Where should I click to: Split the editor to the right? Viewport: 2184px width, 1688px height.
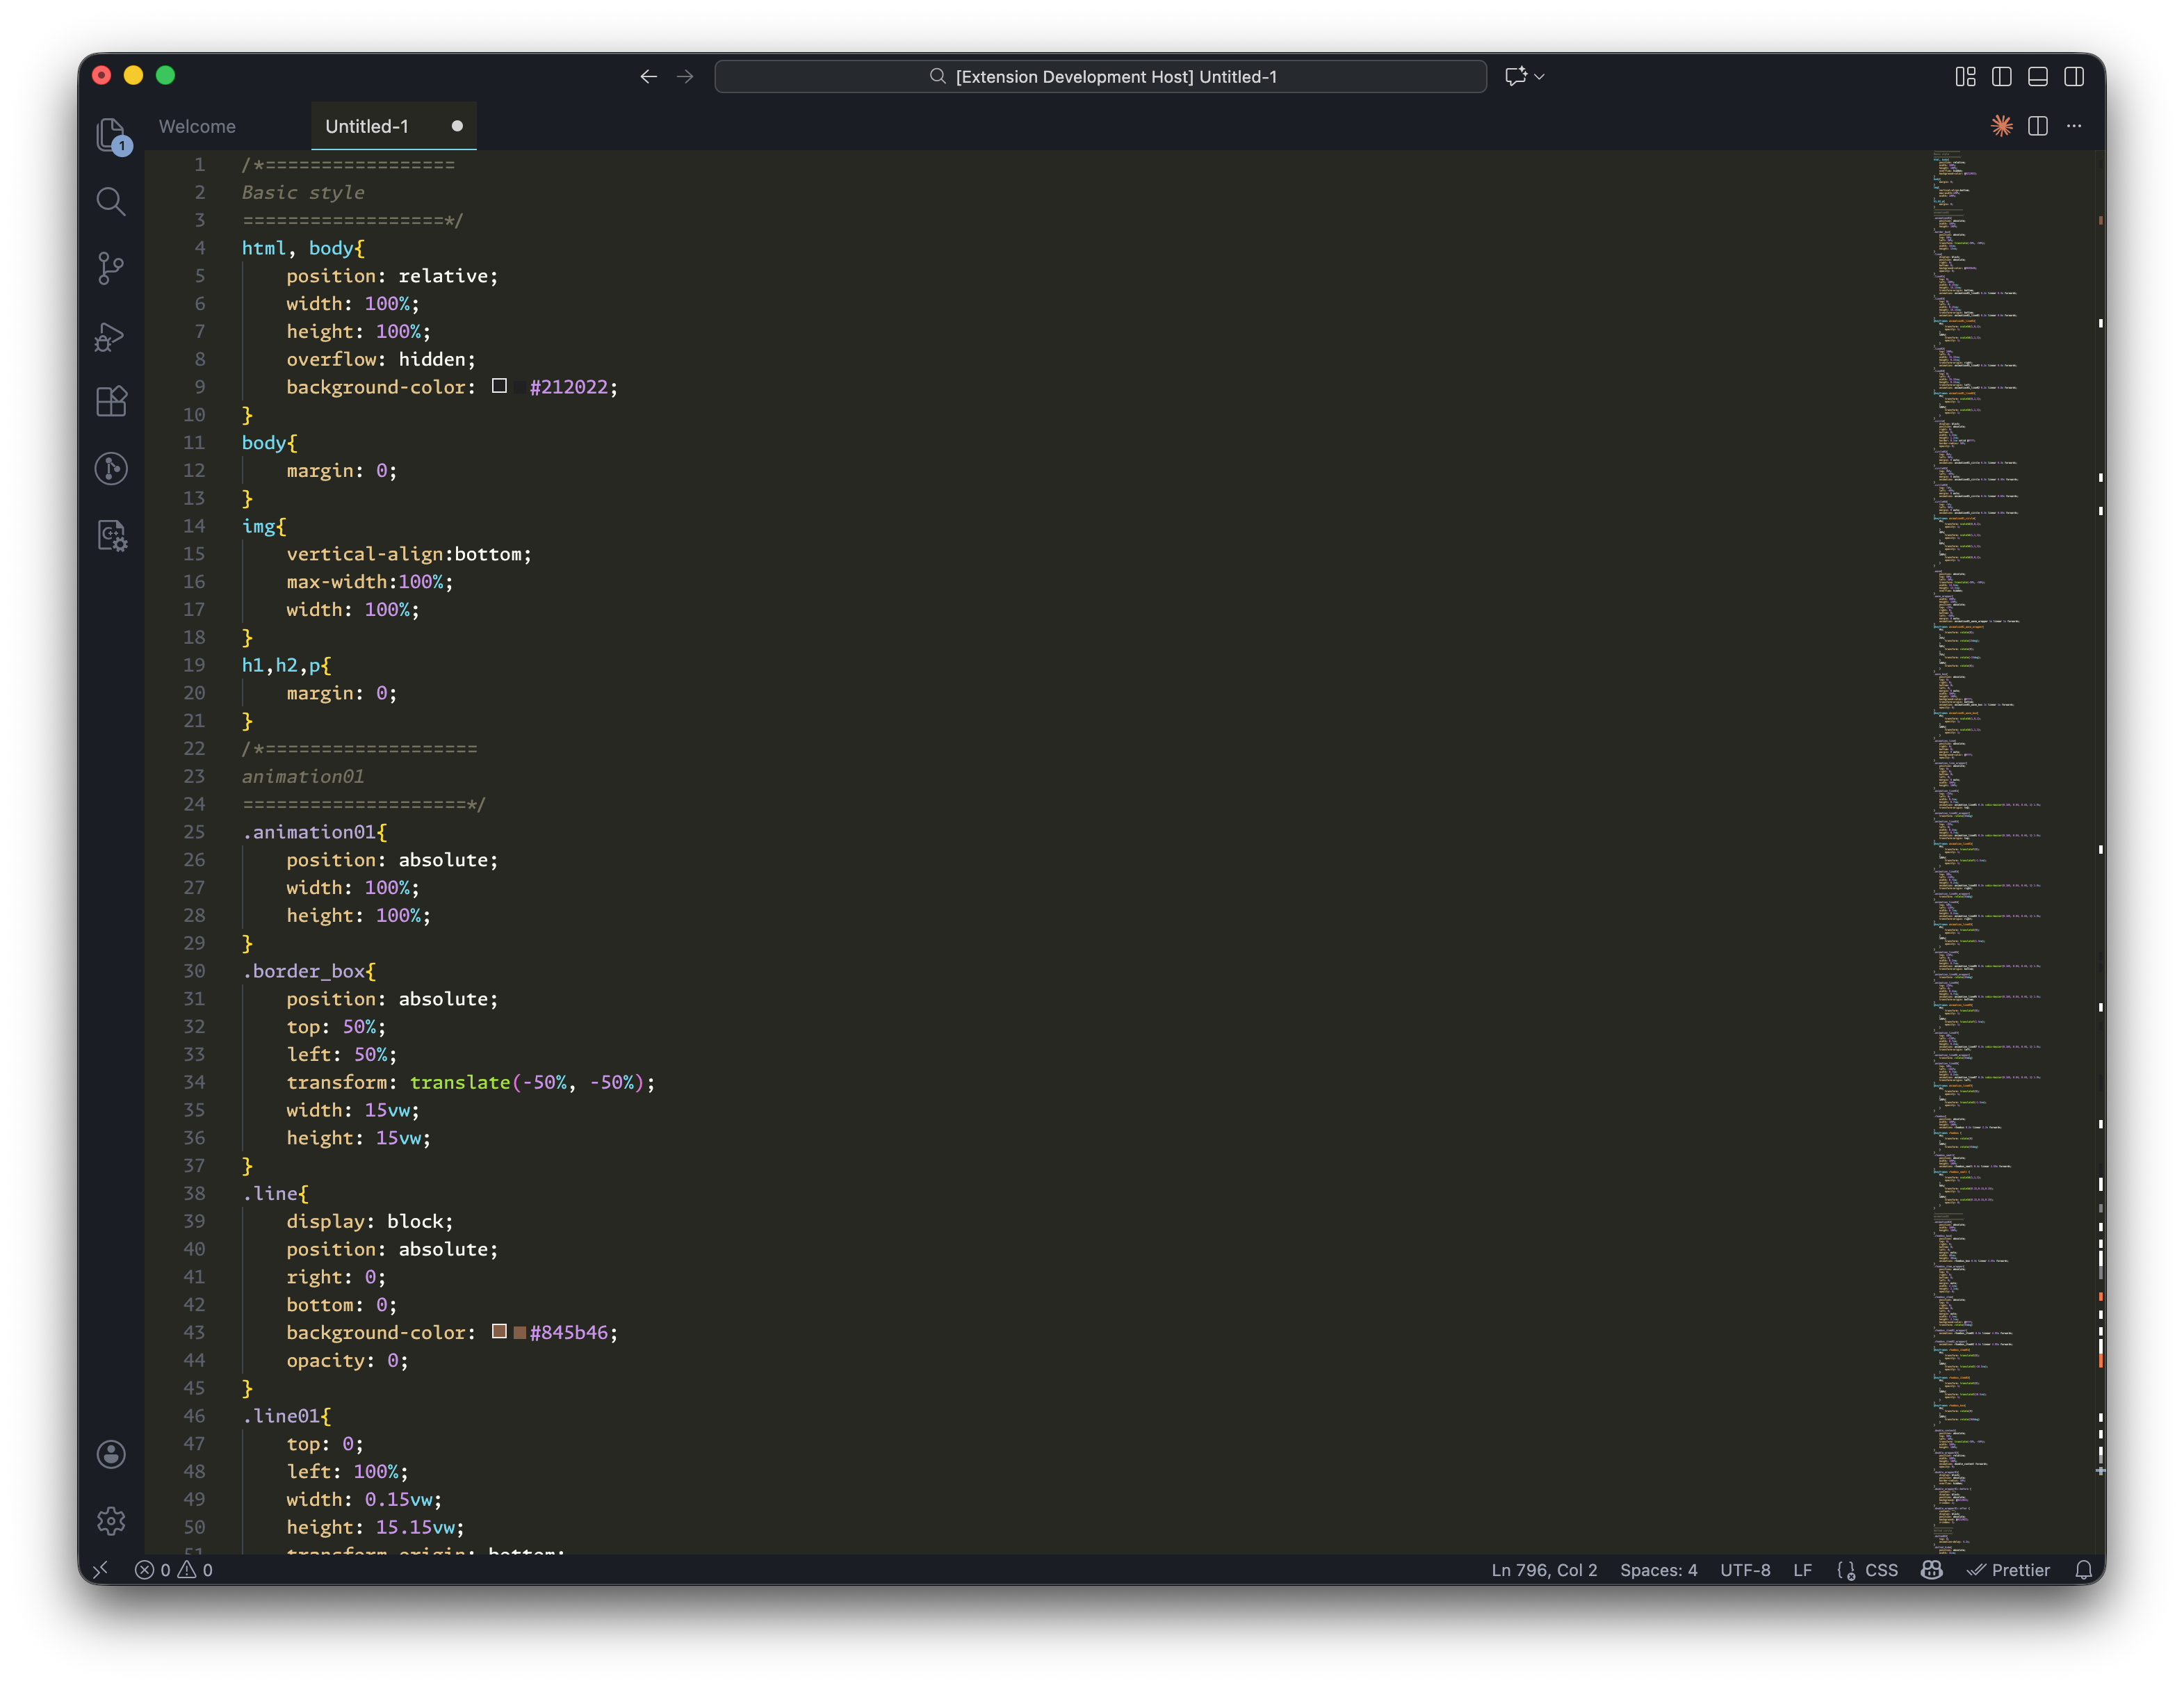pyautogui.click(x=2037, y=126)
